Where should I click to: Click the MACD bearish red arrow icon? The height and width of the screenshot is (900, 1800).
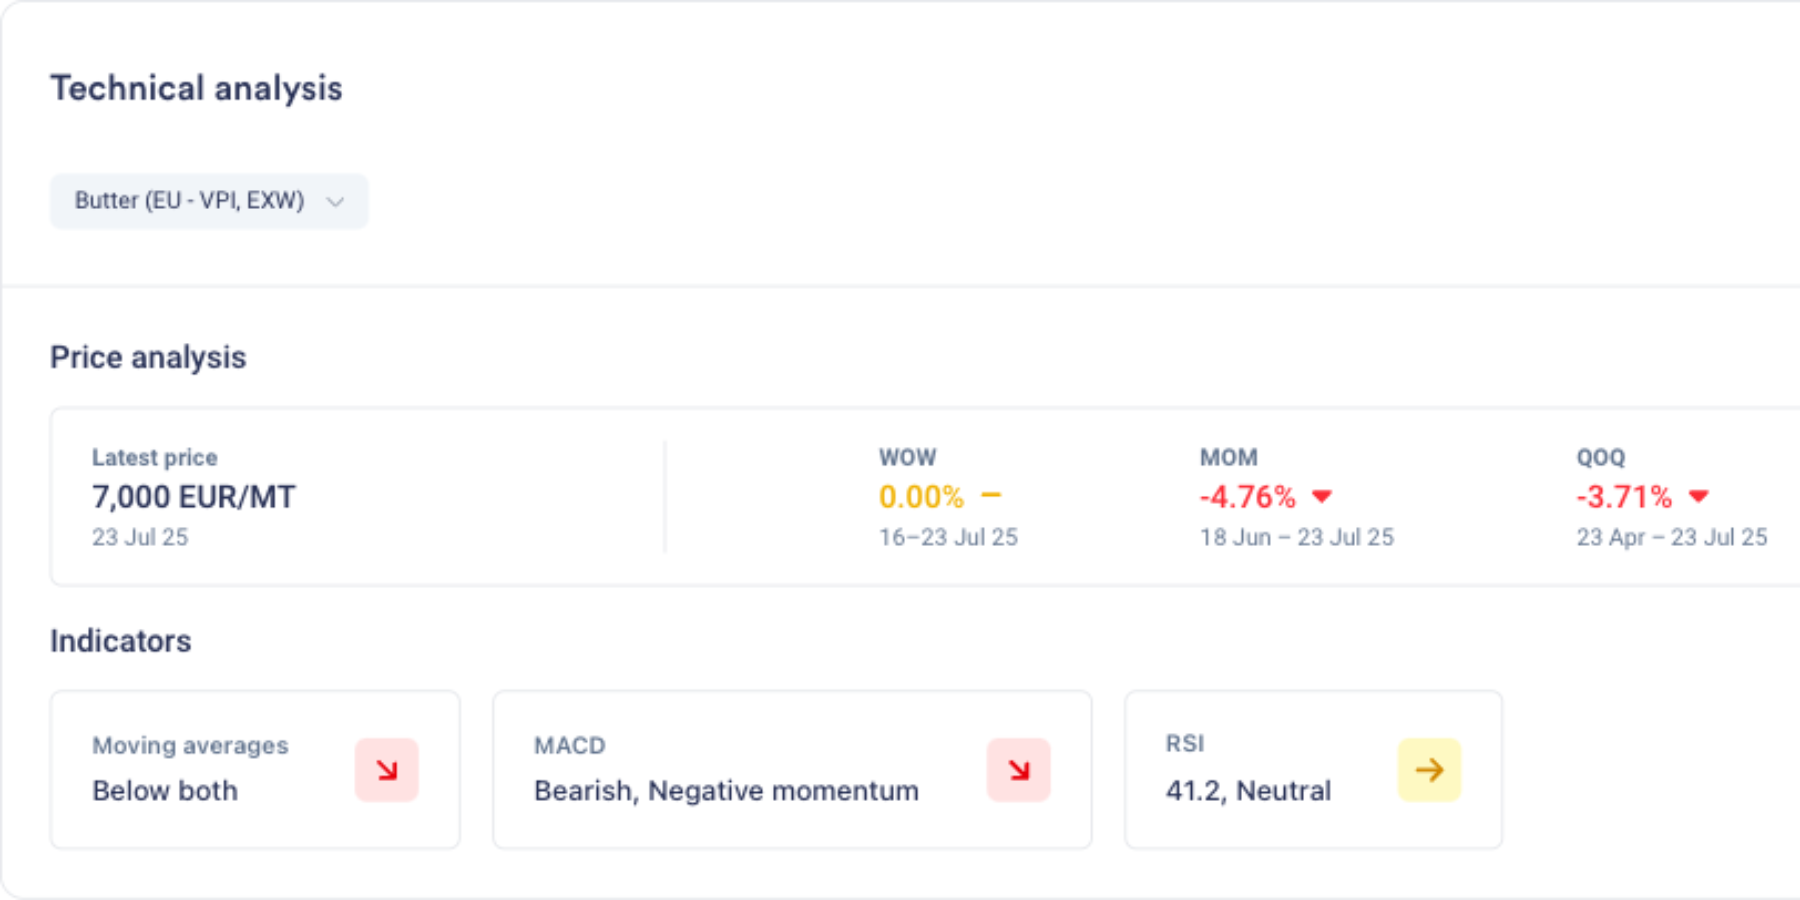tap(1019, 770)
